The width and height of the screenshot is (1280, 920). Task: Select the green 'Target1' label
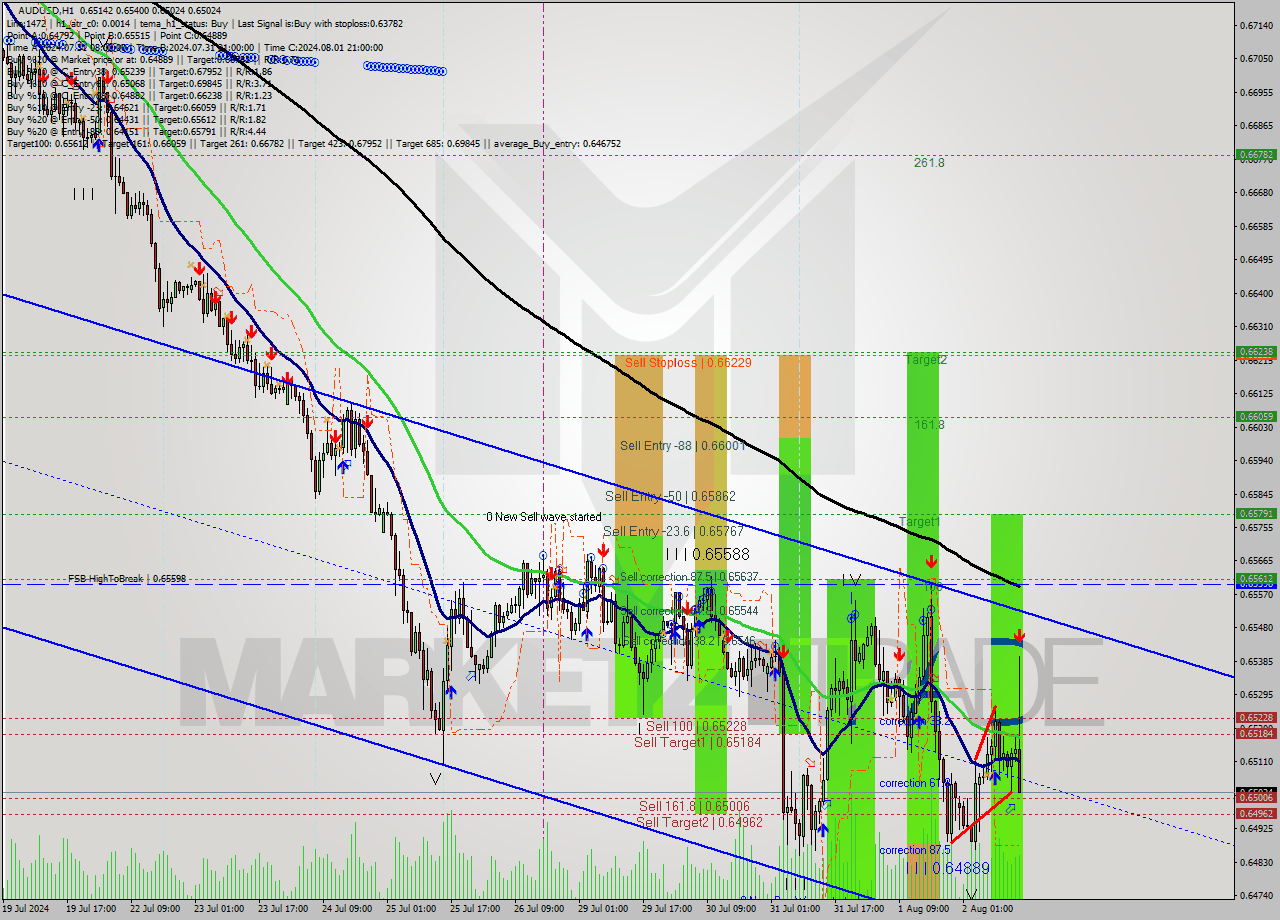click(x=919, y=522)
